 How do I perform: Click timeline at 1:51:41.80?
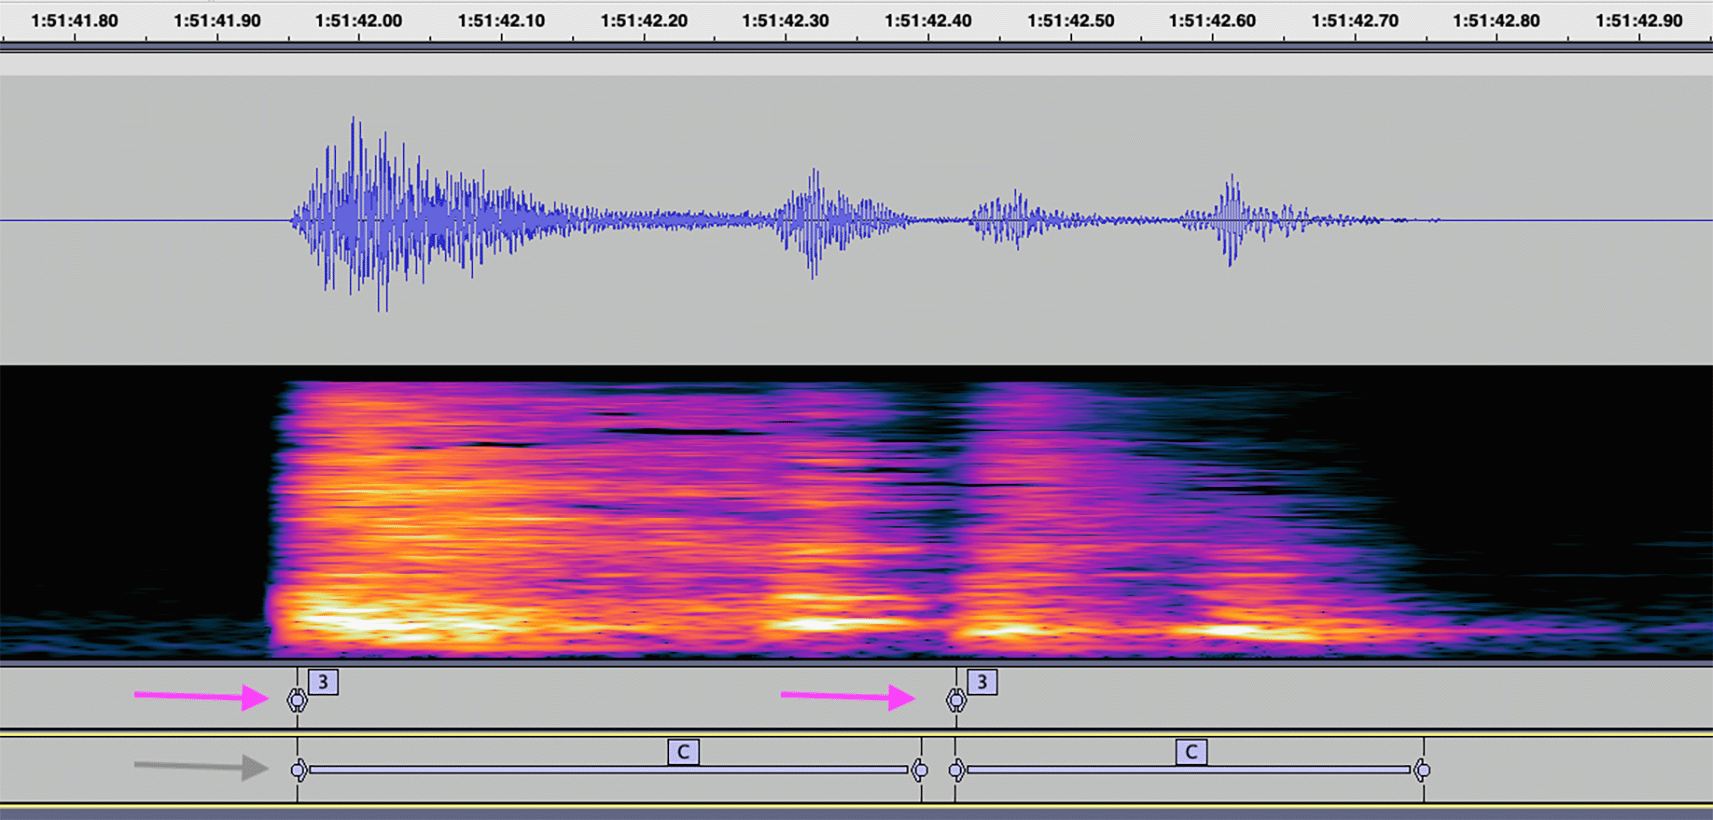pyautogui.click(x=75, y=21)
